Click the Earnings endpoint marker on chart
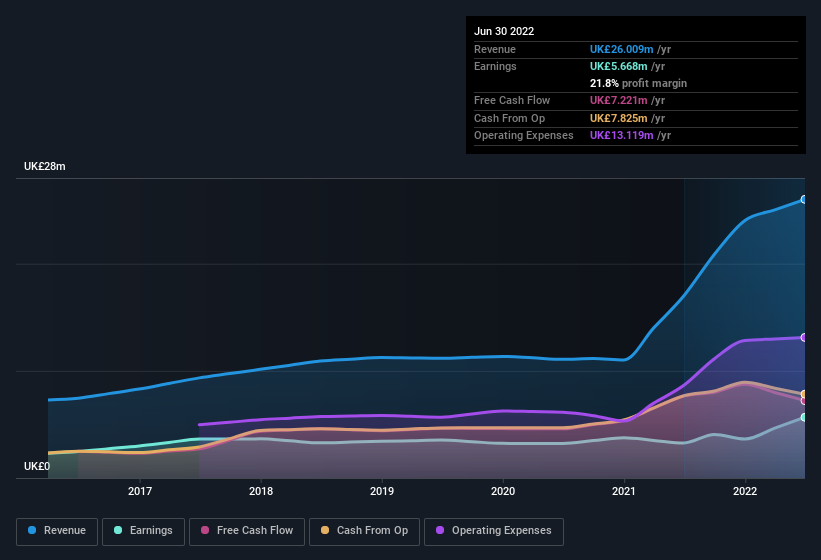Screen dimensions: 821x560 [804, 417]
